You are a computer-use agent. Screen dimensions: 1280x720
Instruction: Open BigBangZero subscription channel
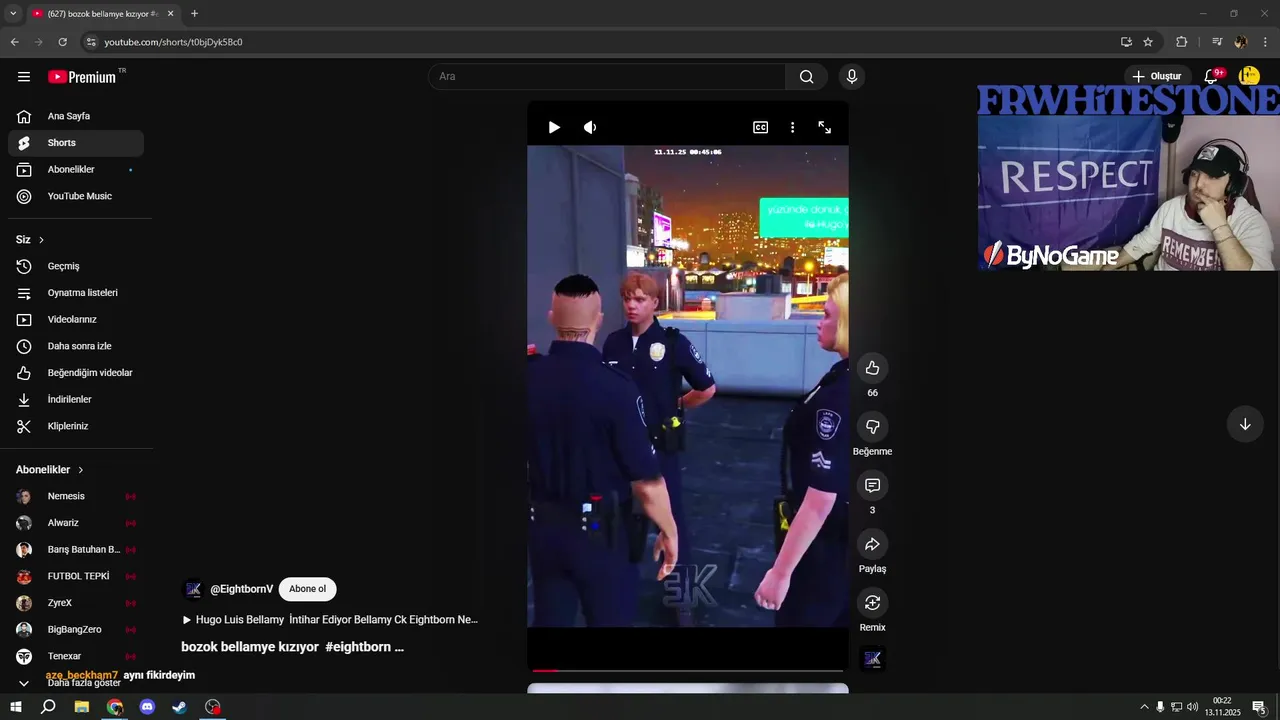tap(76, 630)
